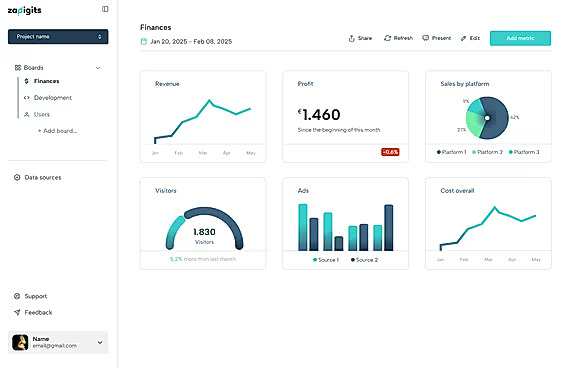Open date range Jan 20 - Feb 08

pos(191,41)
